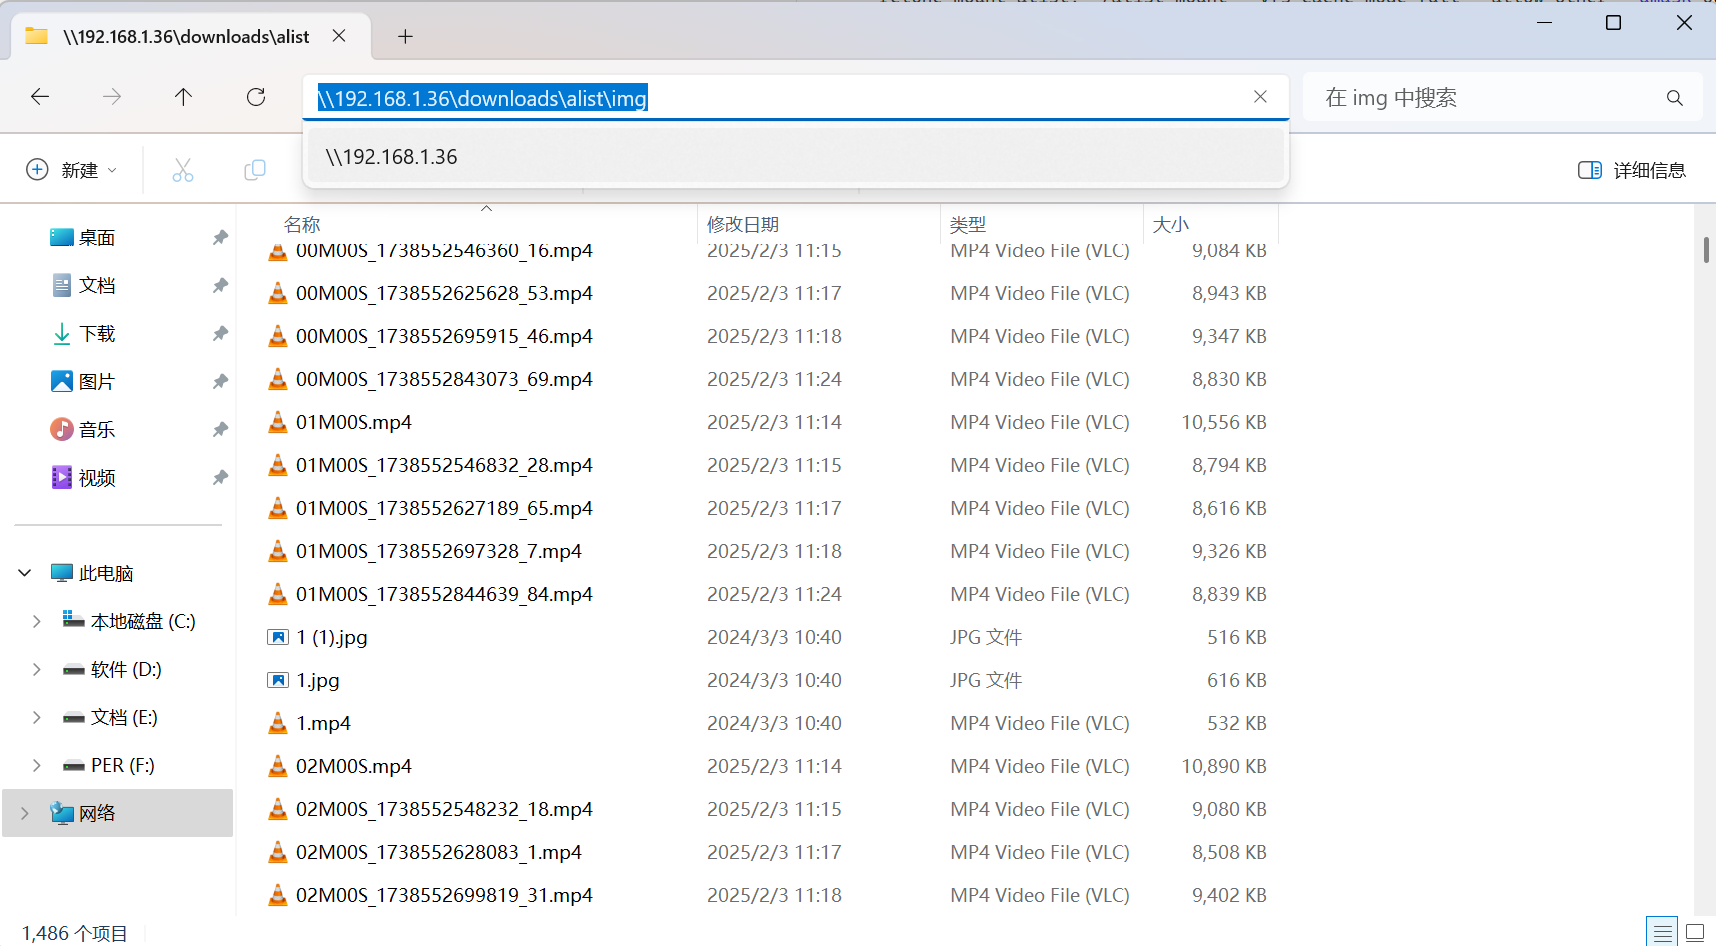The image size is (1716, 946).
Task: Close the \\192.168.1.36\downloads\alist tab
Action: pyautogui.click(x=339, y=36)
